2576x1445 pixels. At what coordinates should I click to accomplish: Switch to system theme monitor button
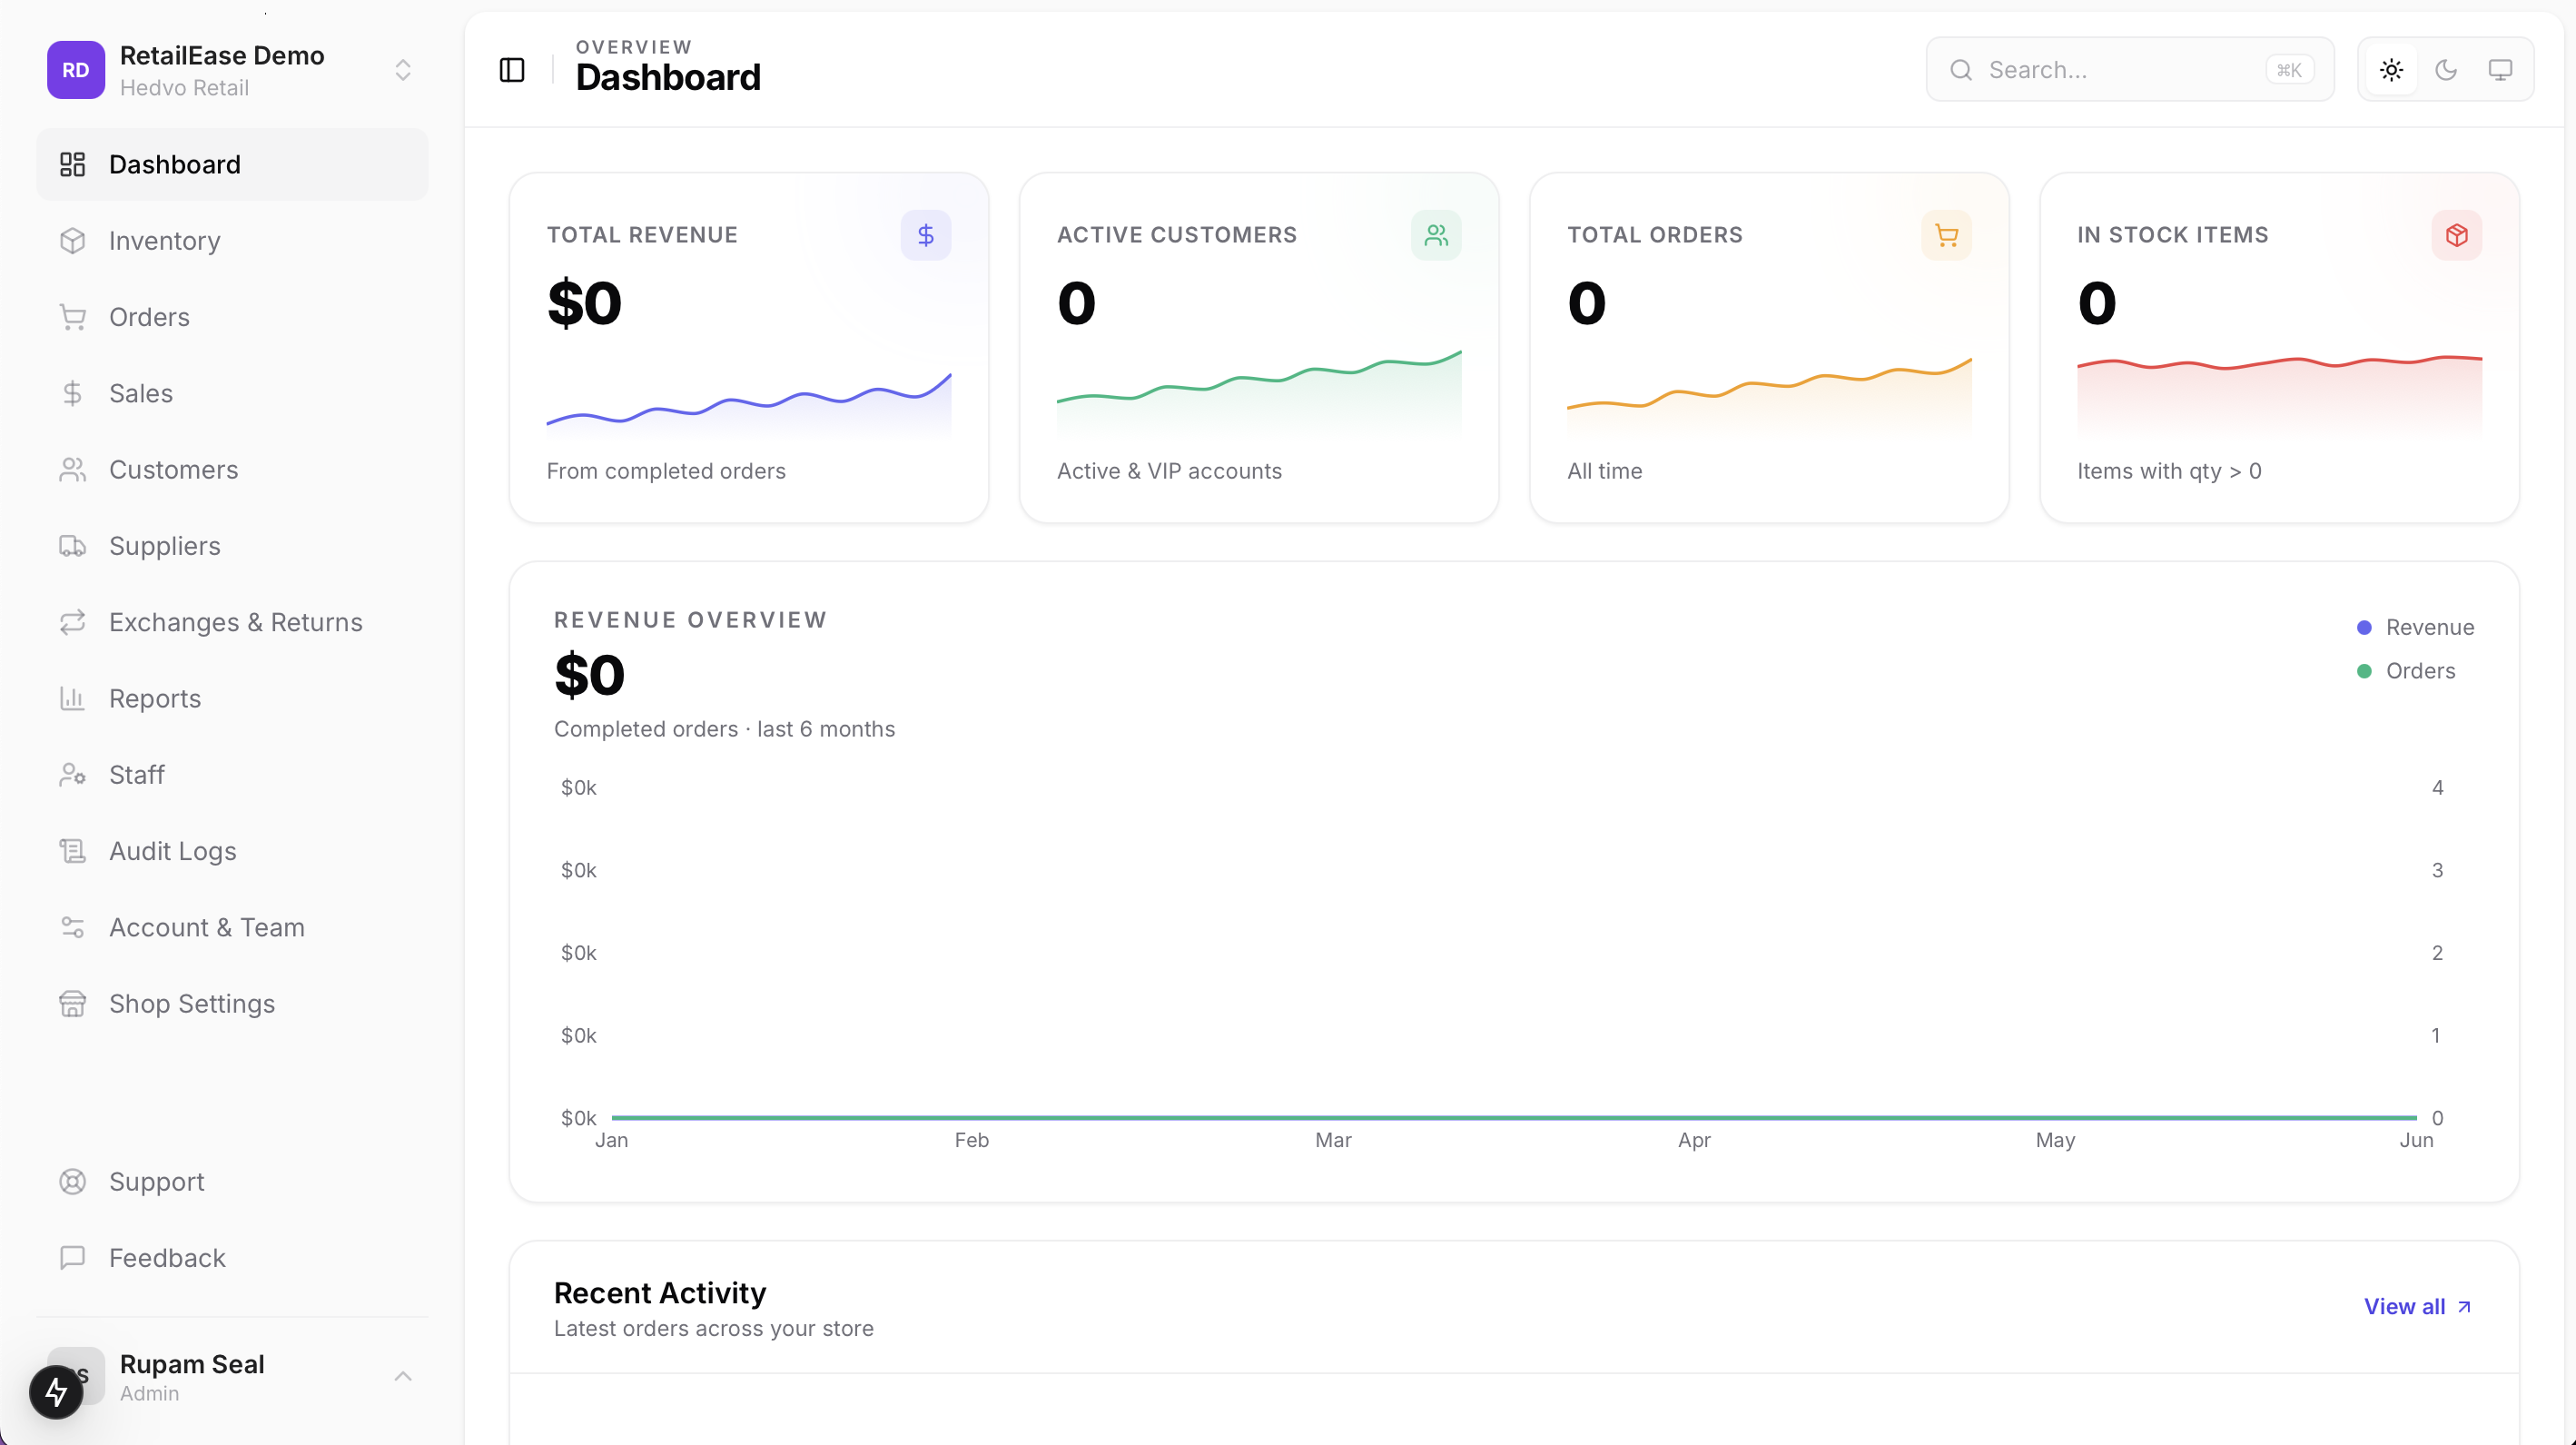(2500, 70)
